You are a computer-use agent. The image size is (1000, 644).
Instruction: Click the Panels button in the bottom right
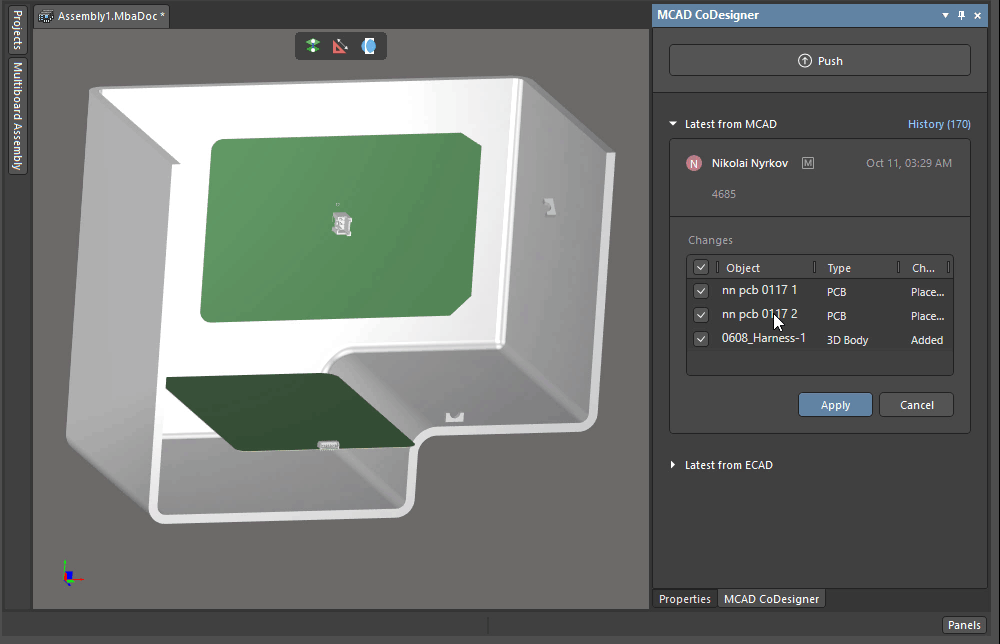[x=964, y=624]
